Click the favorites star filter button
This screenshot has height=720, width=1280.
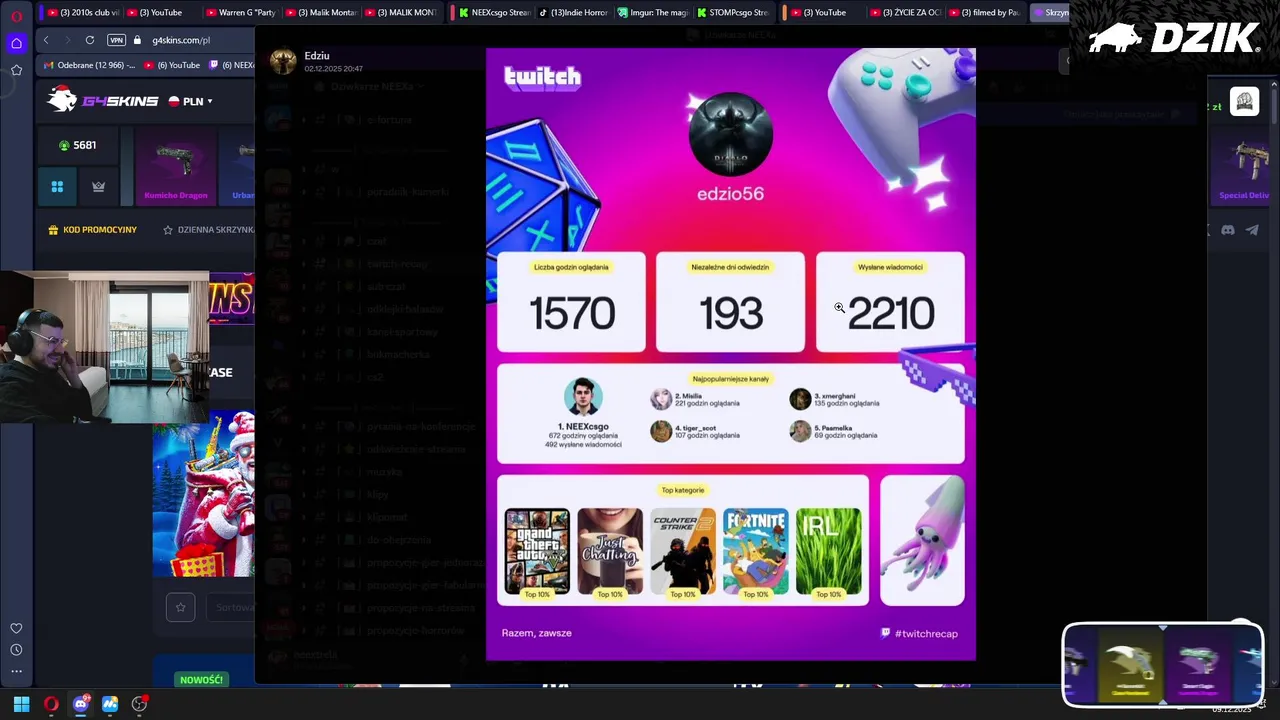(x=180, y=607)
